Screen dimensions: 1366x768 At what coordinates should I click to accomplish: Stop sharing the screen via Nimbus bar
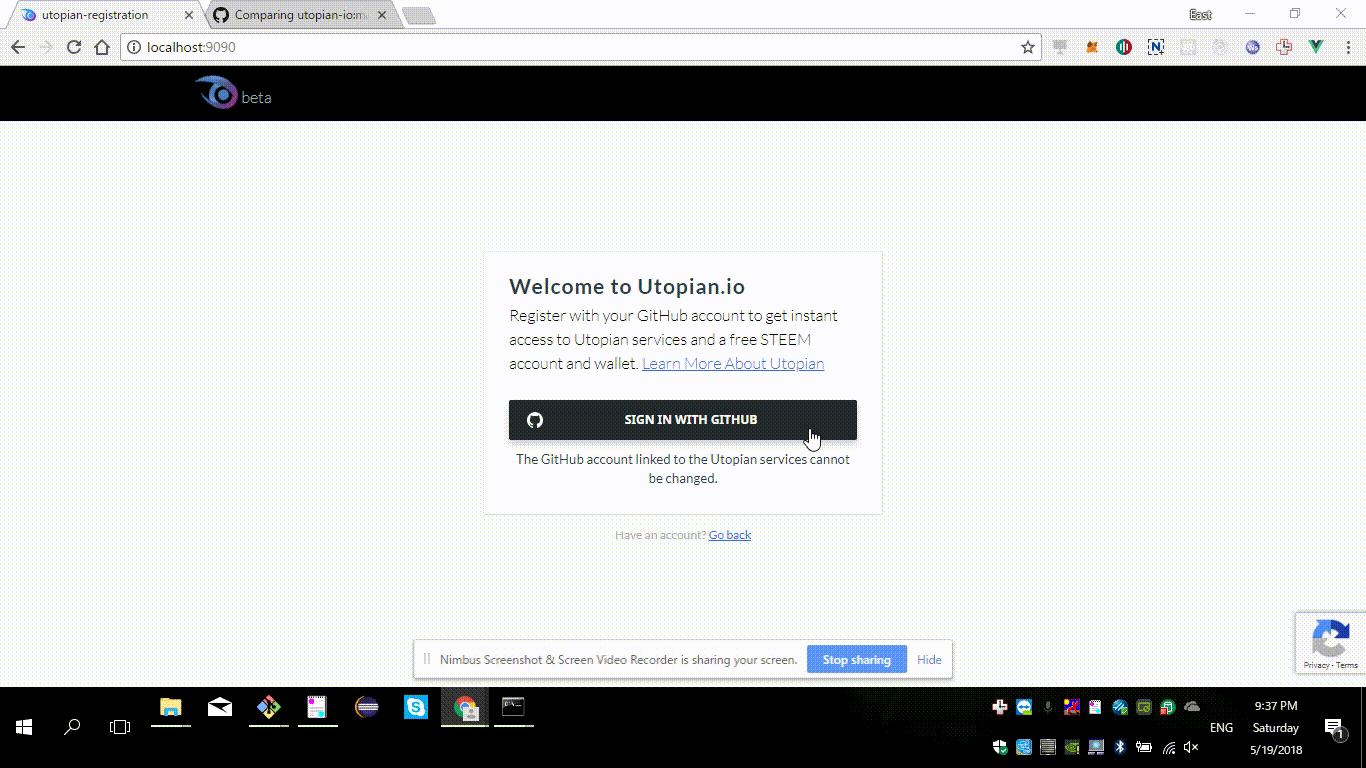pos(856,660)
